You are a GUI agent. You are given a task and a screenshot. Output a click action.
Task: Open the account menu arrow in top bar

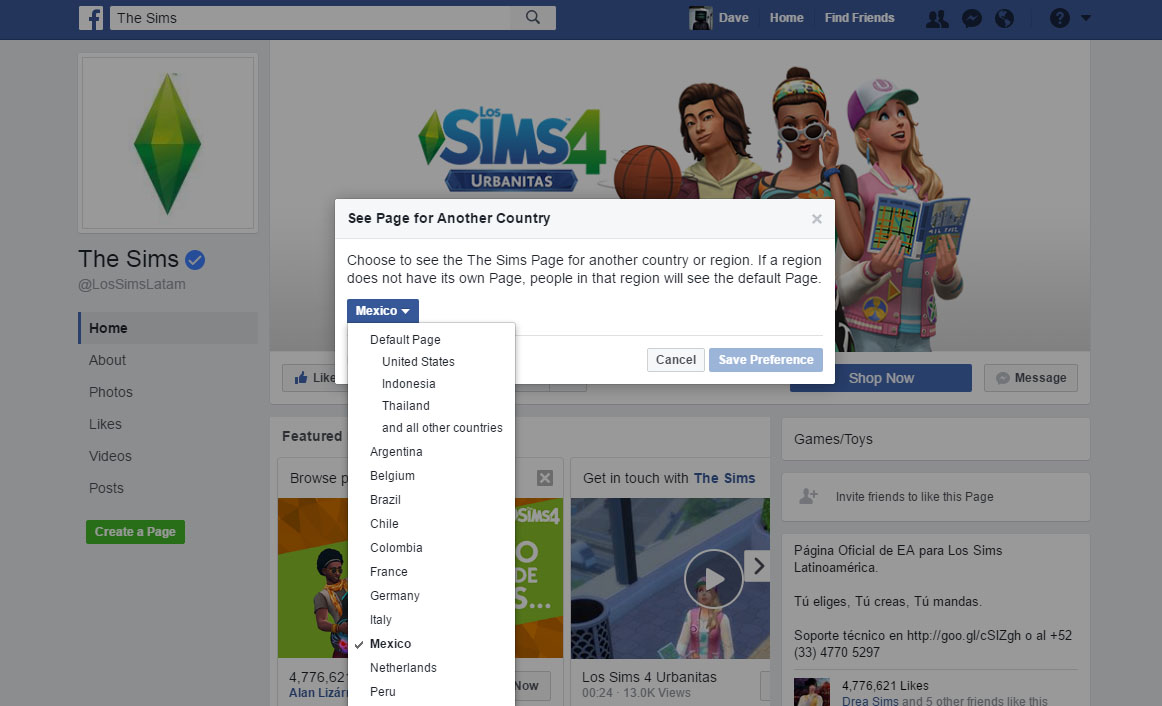(x=1086, y=18)
